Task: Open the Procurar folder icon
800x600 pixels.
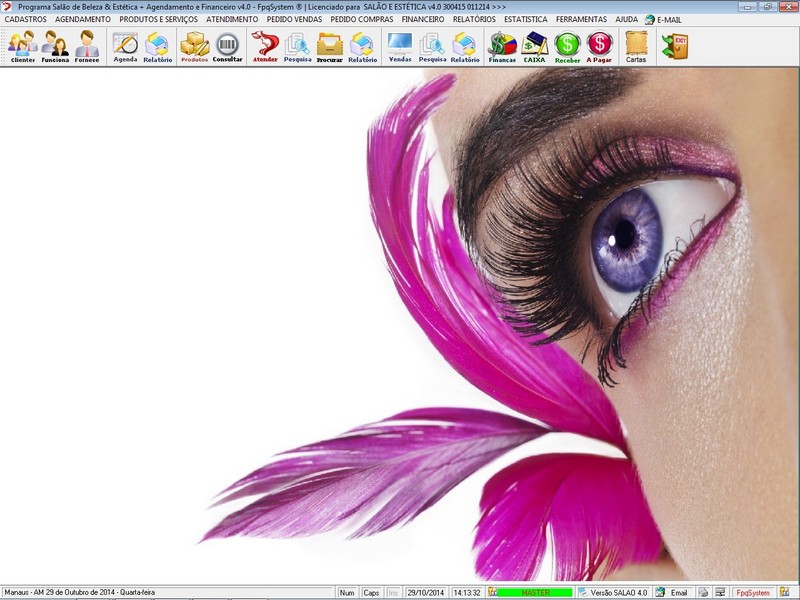Action: point(329,46)
